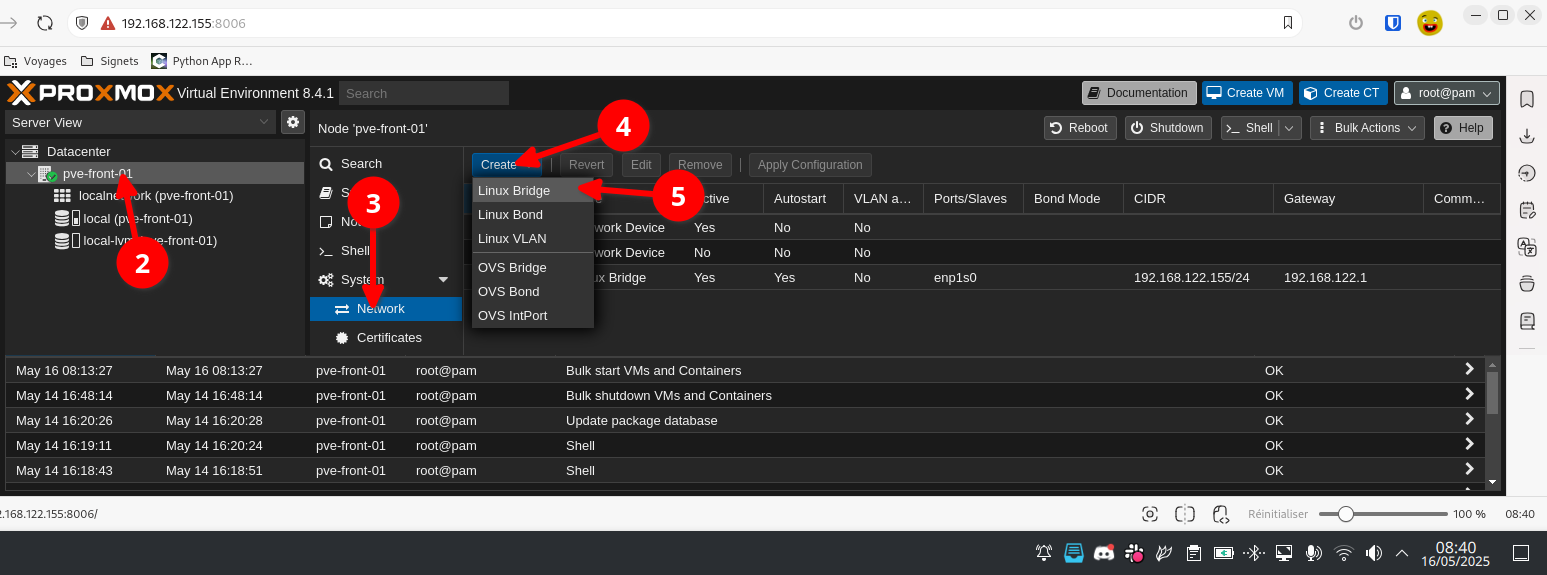
Task: Click the Proxmox search input field
Action: tap(423, 93)
